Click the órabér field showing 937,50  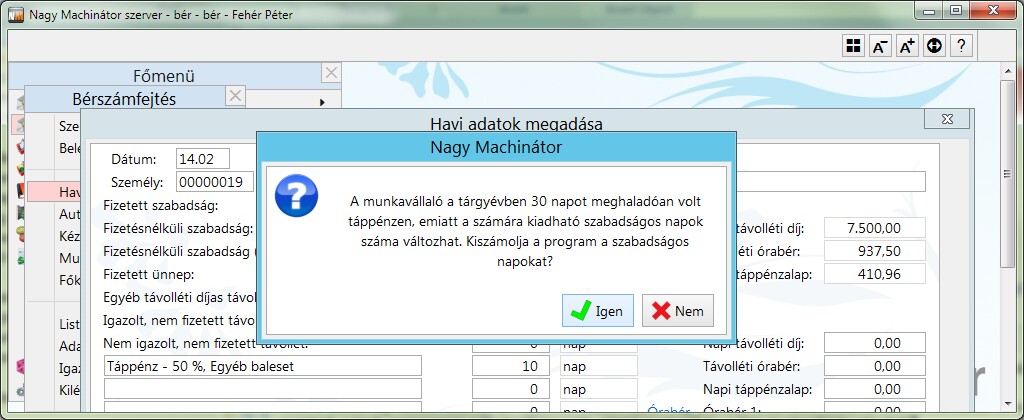tap(875, 251)
